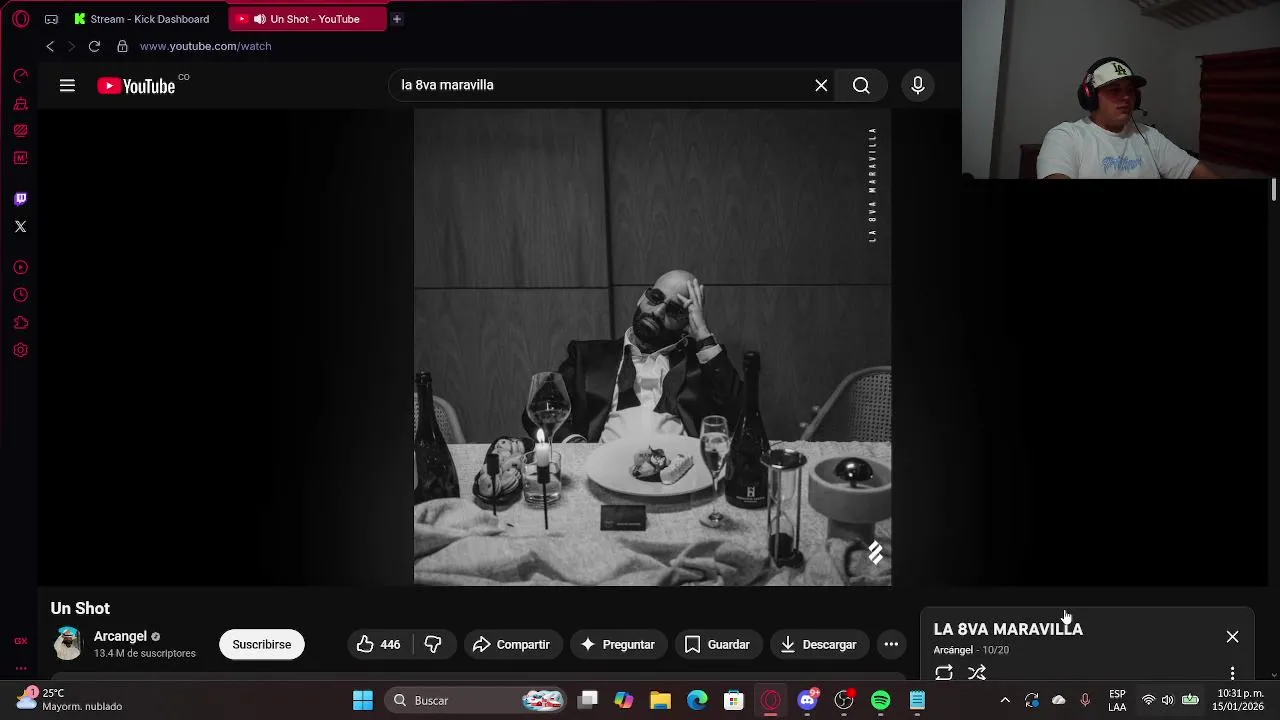Open Discord from the taskbar
The width and height of the screenshot is (1280, 720).
(x=807, y=701)
